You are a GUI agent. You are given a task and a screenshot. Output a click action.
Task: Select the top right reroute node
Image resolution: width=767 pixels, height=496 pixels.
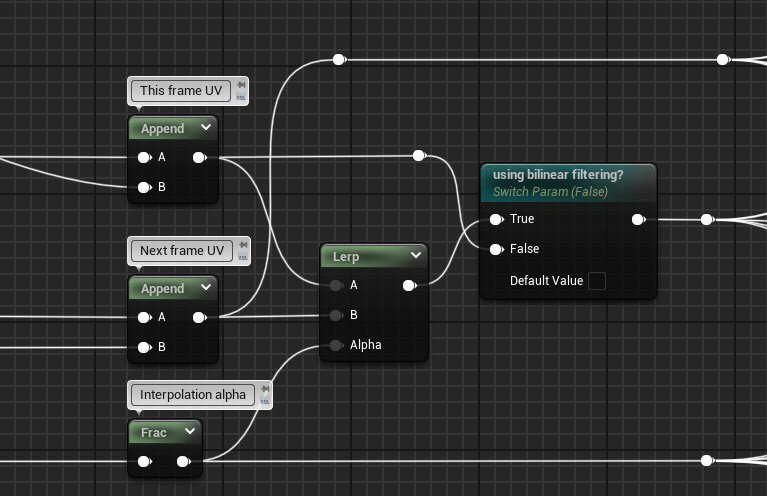722,60
